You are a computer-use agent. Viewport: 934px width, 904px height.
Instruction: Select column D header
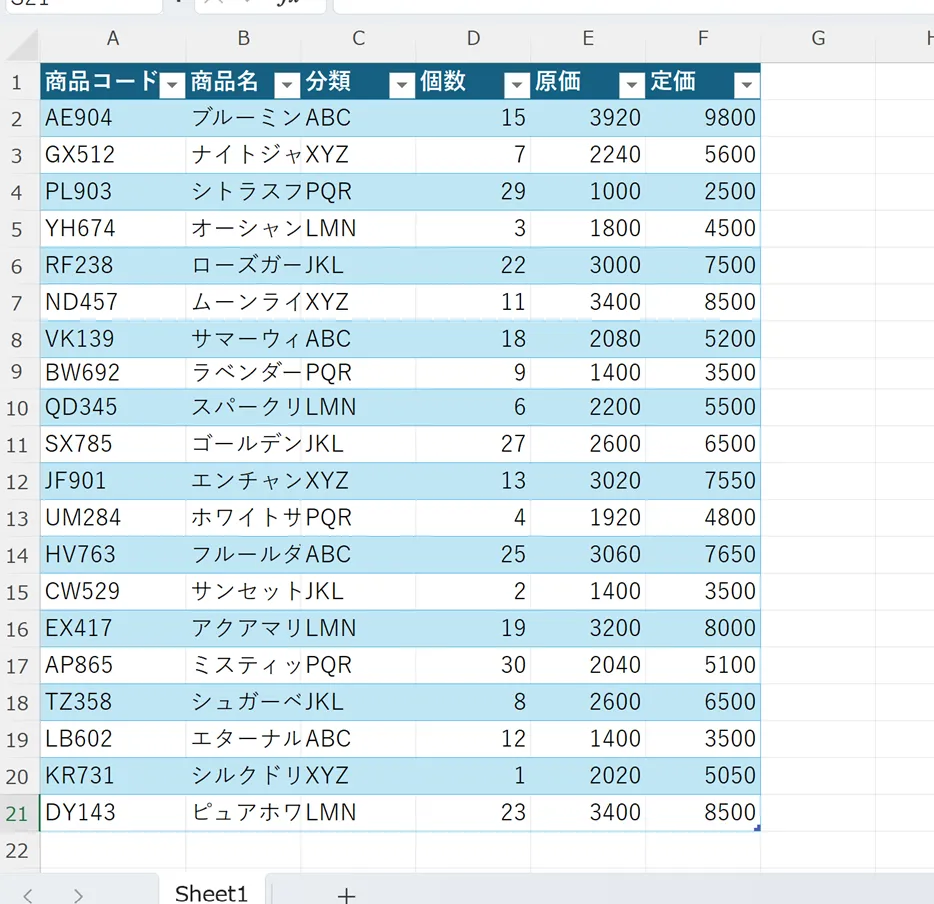coord(473,39)
